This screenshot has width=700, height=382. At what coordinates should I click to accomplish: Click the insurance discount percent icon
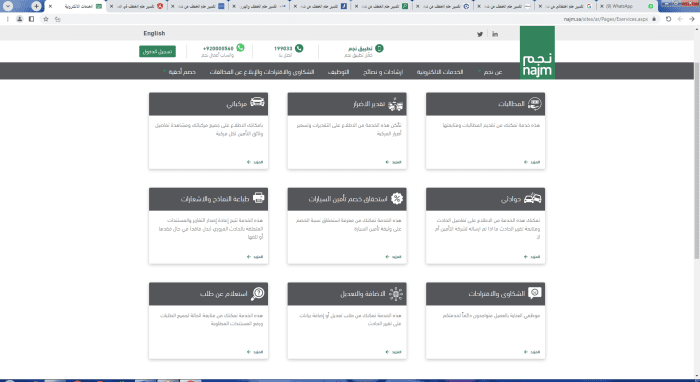pos(397,199)
